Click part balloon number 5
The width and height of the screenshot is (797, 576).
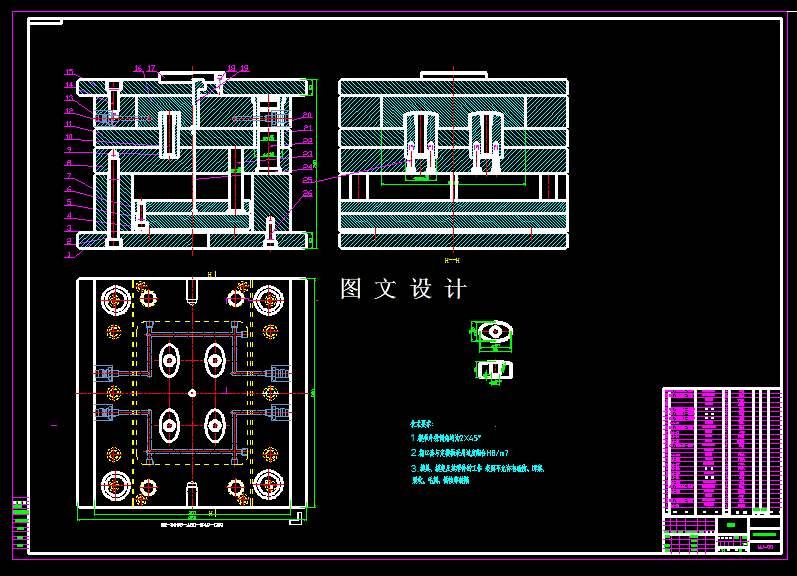(x=69, y=202)
